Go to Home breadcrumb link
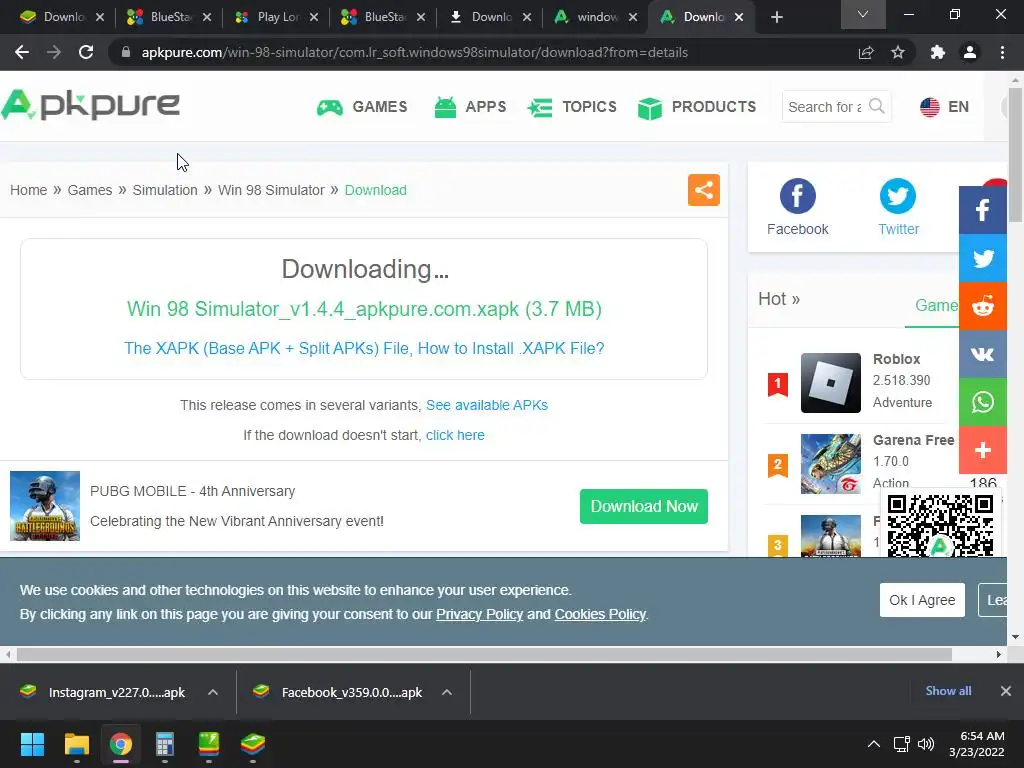The image size is (1024, 768). [29, 190]
